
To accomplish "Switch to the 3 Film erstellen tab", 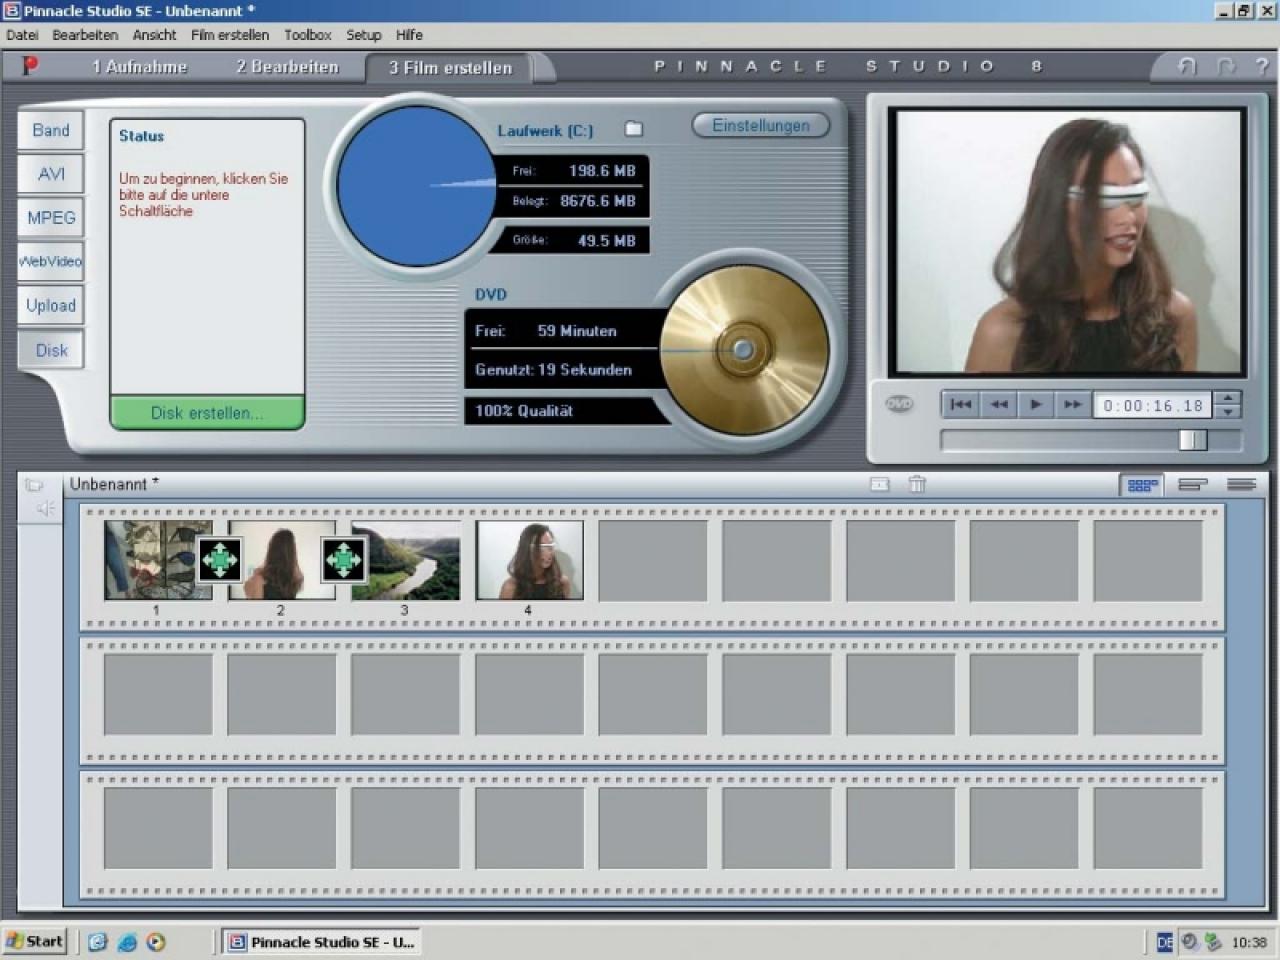I will (450, 67).
